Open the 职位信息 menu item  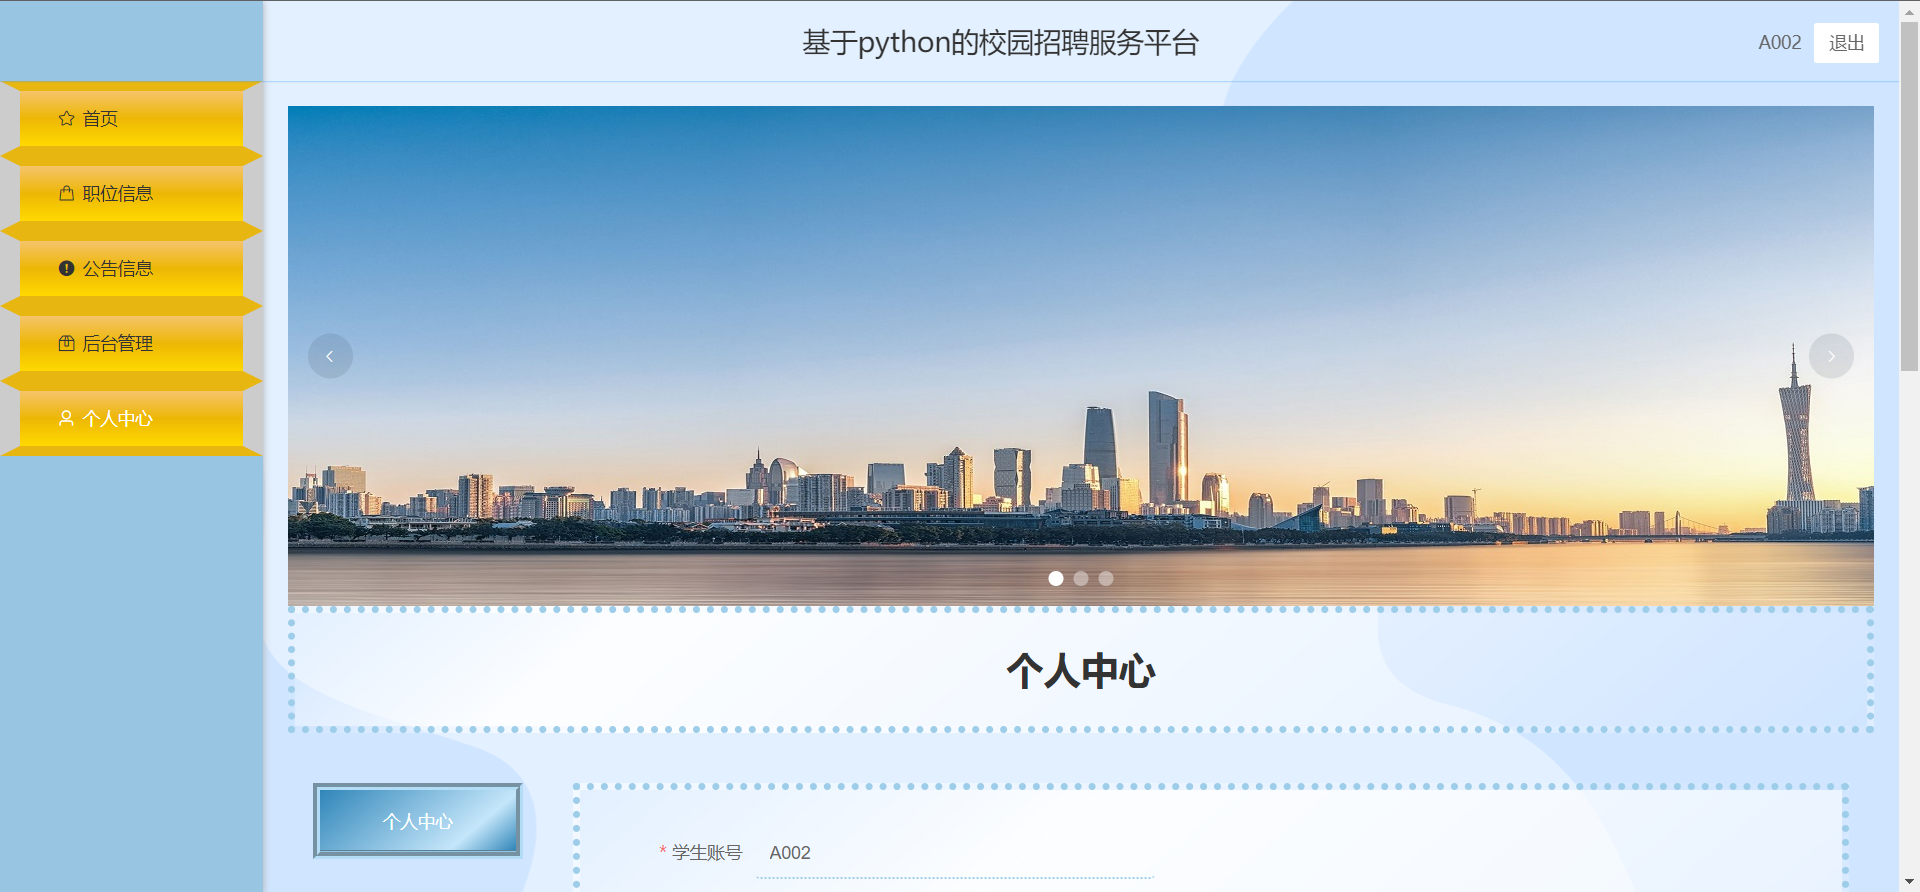tap(131, 193)
